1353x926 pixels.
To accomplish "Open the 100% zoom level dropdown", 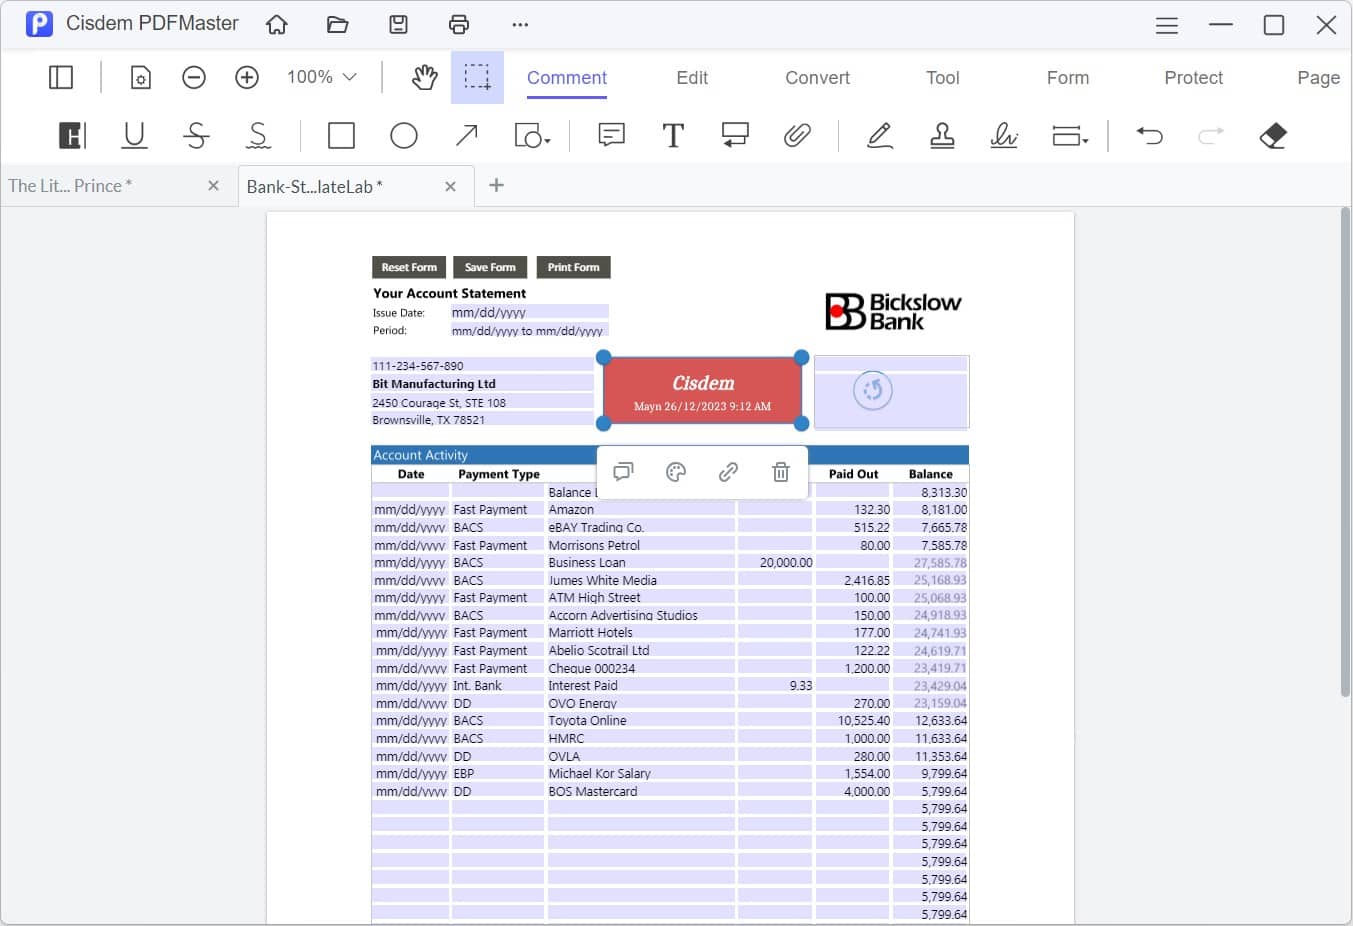I will (x=321, y=77).
